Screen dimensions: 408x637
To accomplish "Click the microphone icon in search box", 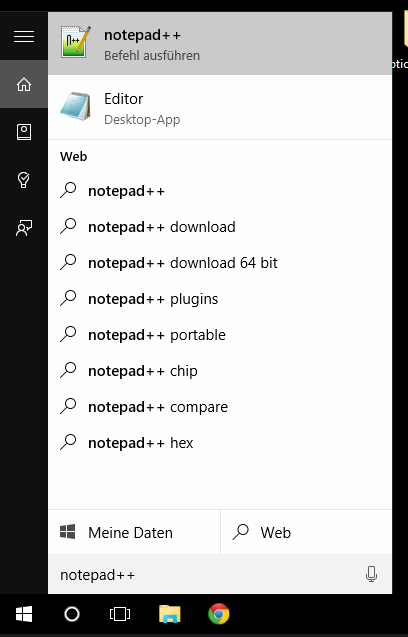I will click(x=371, y=574).
